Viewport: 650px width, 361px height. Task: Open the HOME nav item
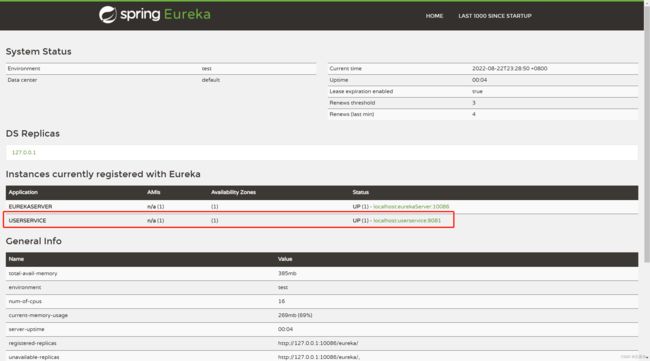[434, 16]
